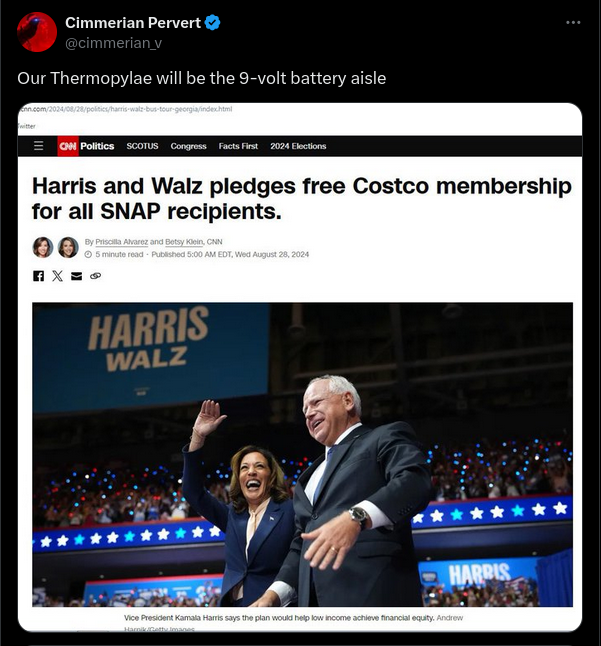
Task: Select Facts First in navigation bar
Action: (x=239, y=146)
